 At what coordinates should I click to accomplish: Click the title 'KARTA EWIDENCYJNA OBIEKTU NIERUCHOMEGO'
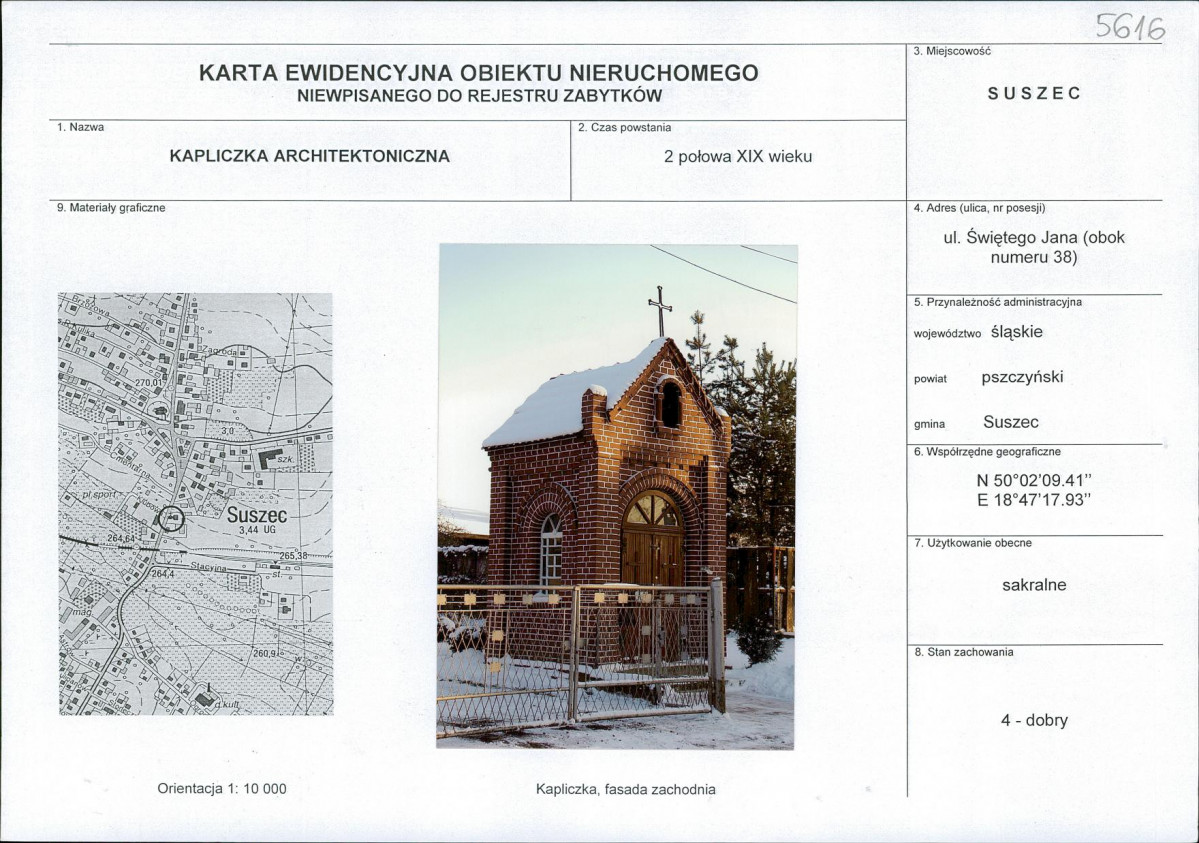point(479,73)
